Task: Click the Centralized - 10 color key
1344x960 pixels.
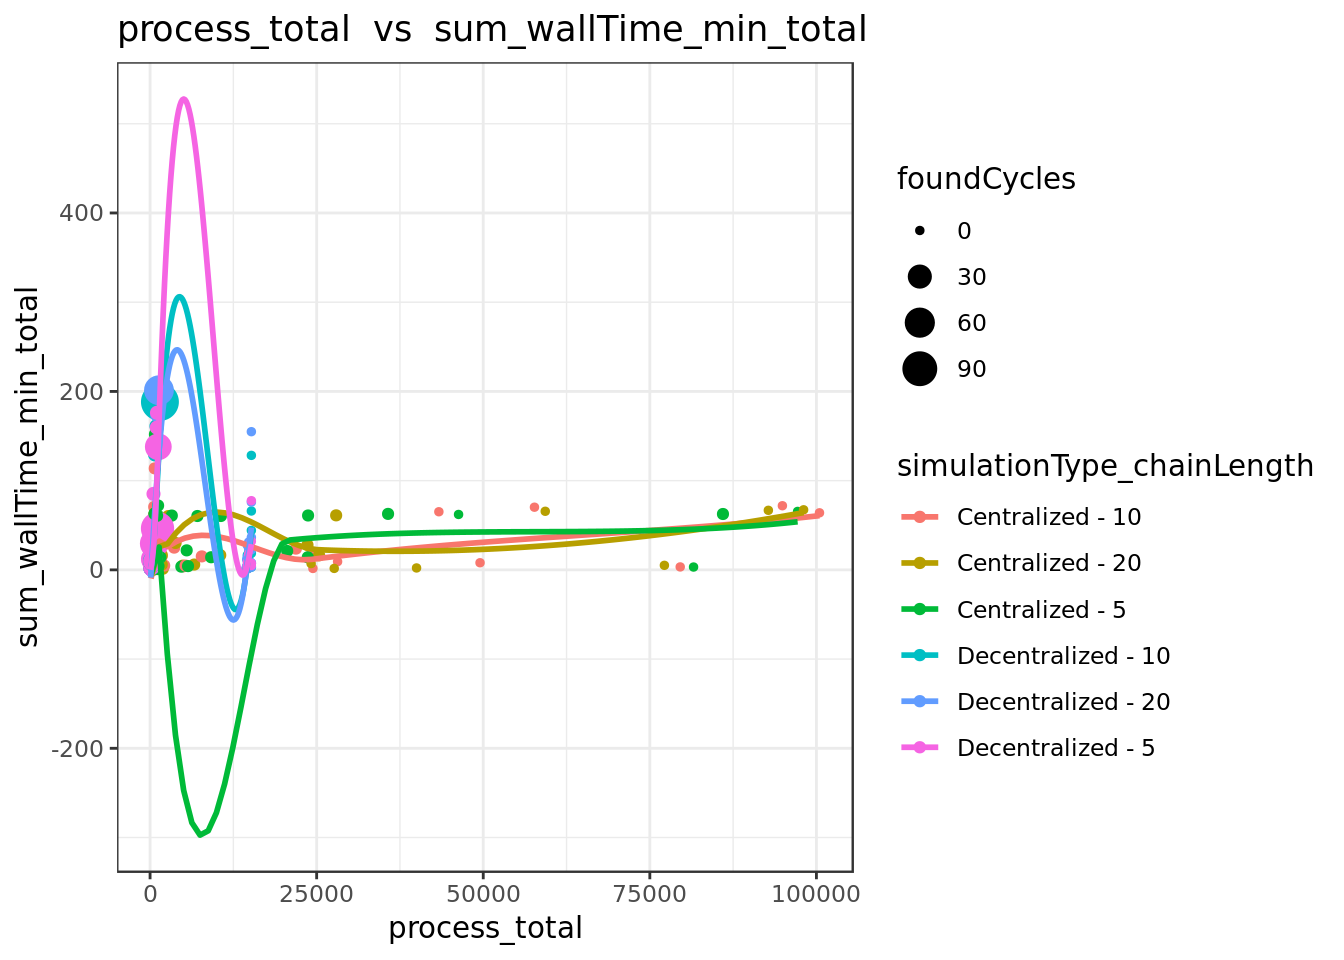Action: click(920, 517)
